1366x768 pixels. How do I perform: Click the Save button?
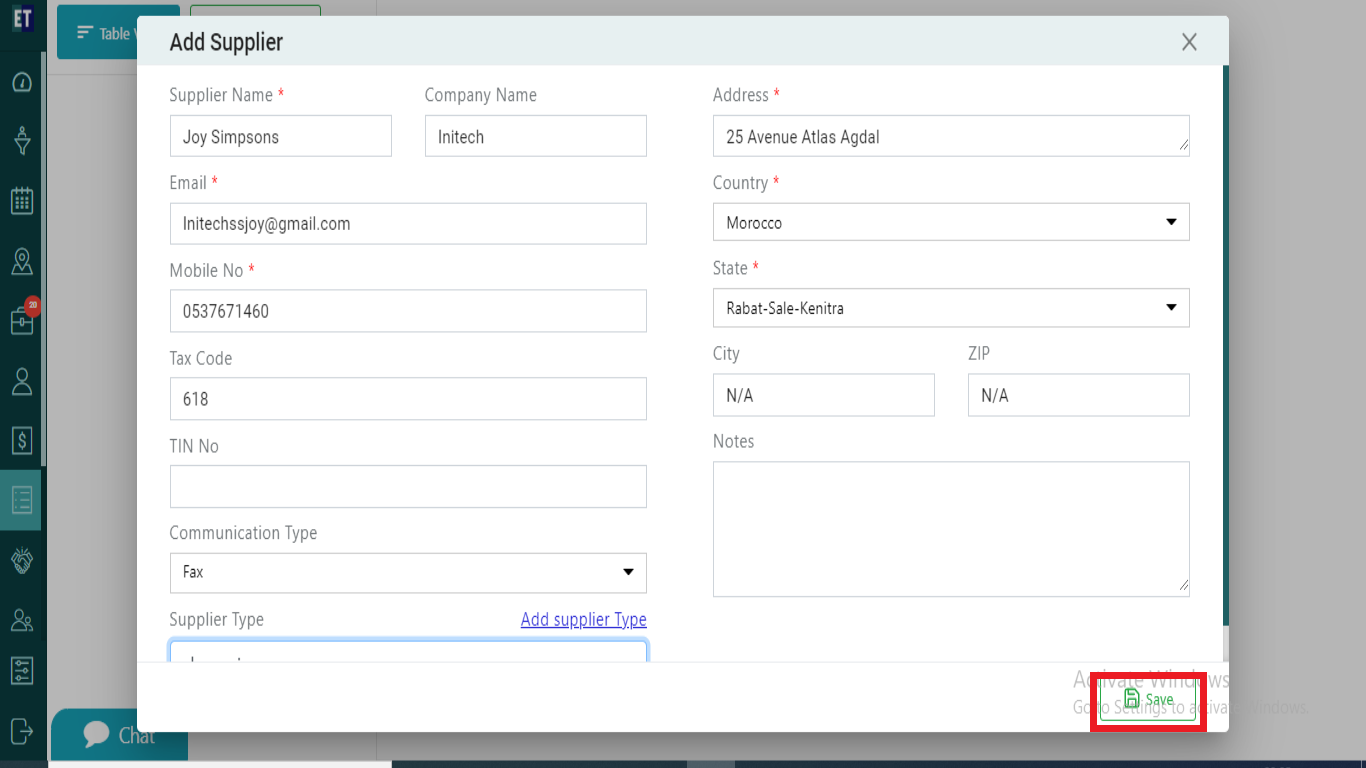[1148, 700]
